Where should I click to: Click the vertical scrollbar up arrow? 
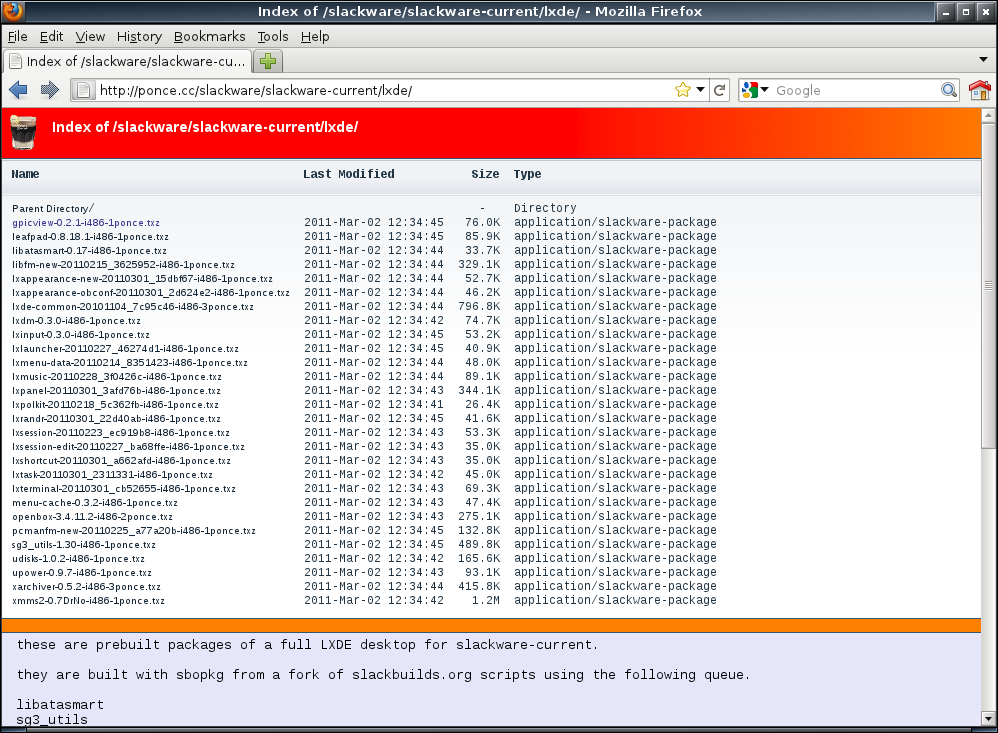[x=988, y=115]
